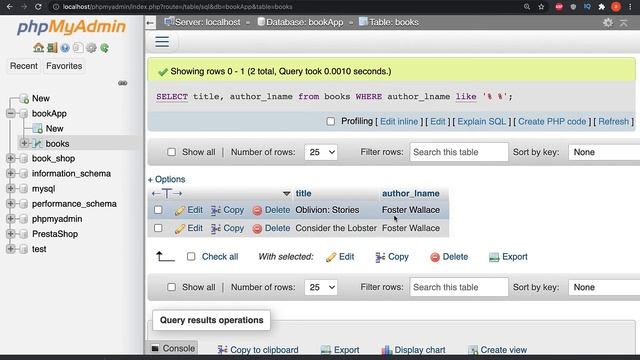The width and height of the screenshot is (640, 360).
Task: Open the hamburger menu
Action: click(162, 42)
